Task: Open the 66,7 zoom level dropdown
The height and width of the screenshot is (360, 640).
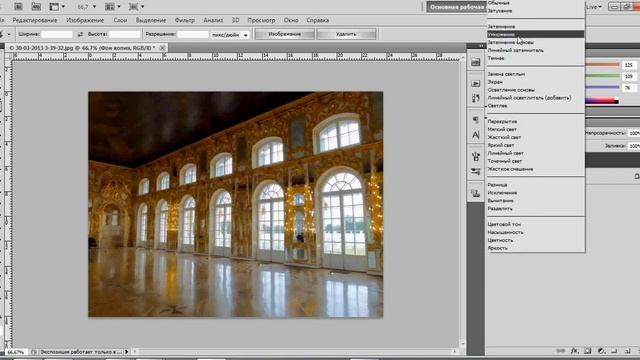Action: 87,7
